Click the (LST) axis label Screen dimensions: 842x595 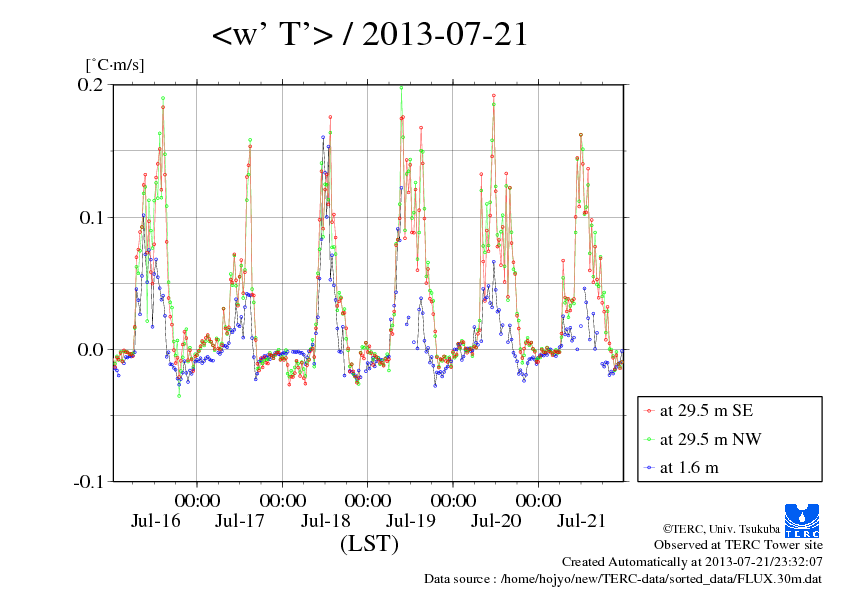coord(369,543)
